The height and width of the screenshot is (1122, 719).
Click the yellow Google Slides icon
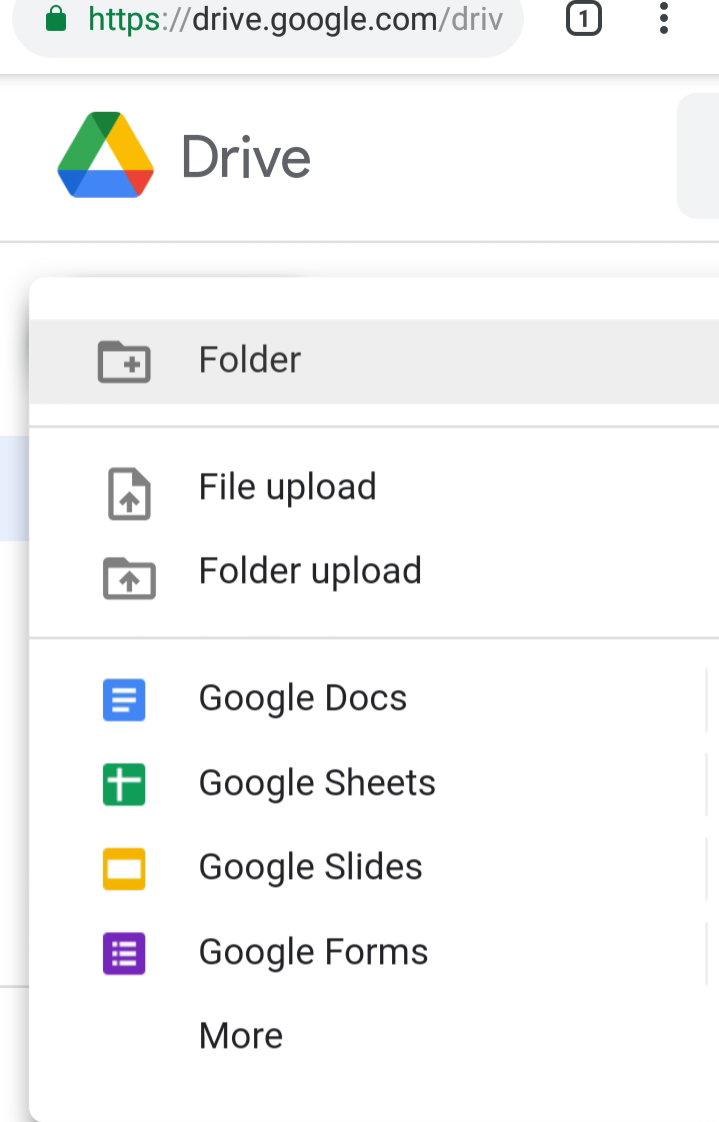(x=124, y=869)
